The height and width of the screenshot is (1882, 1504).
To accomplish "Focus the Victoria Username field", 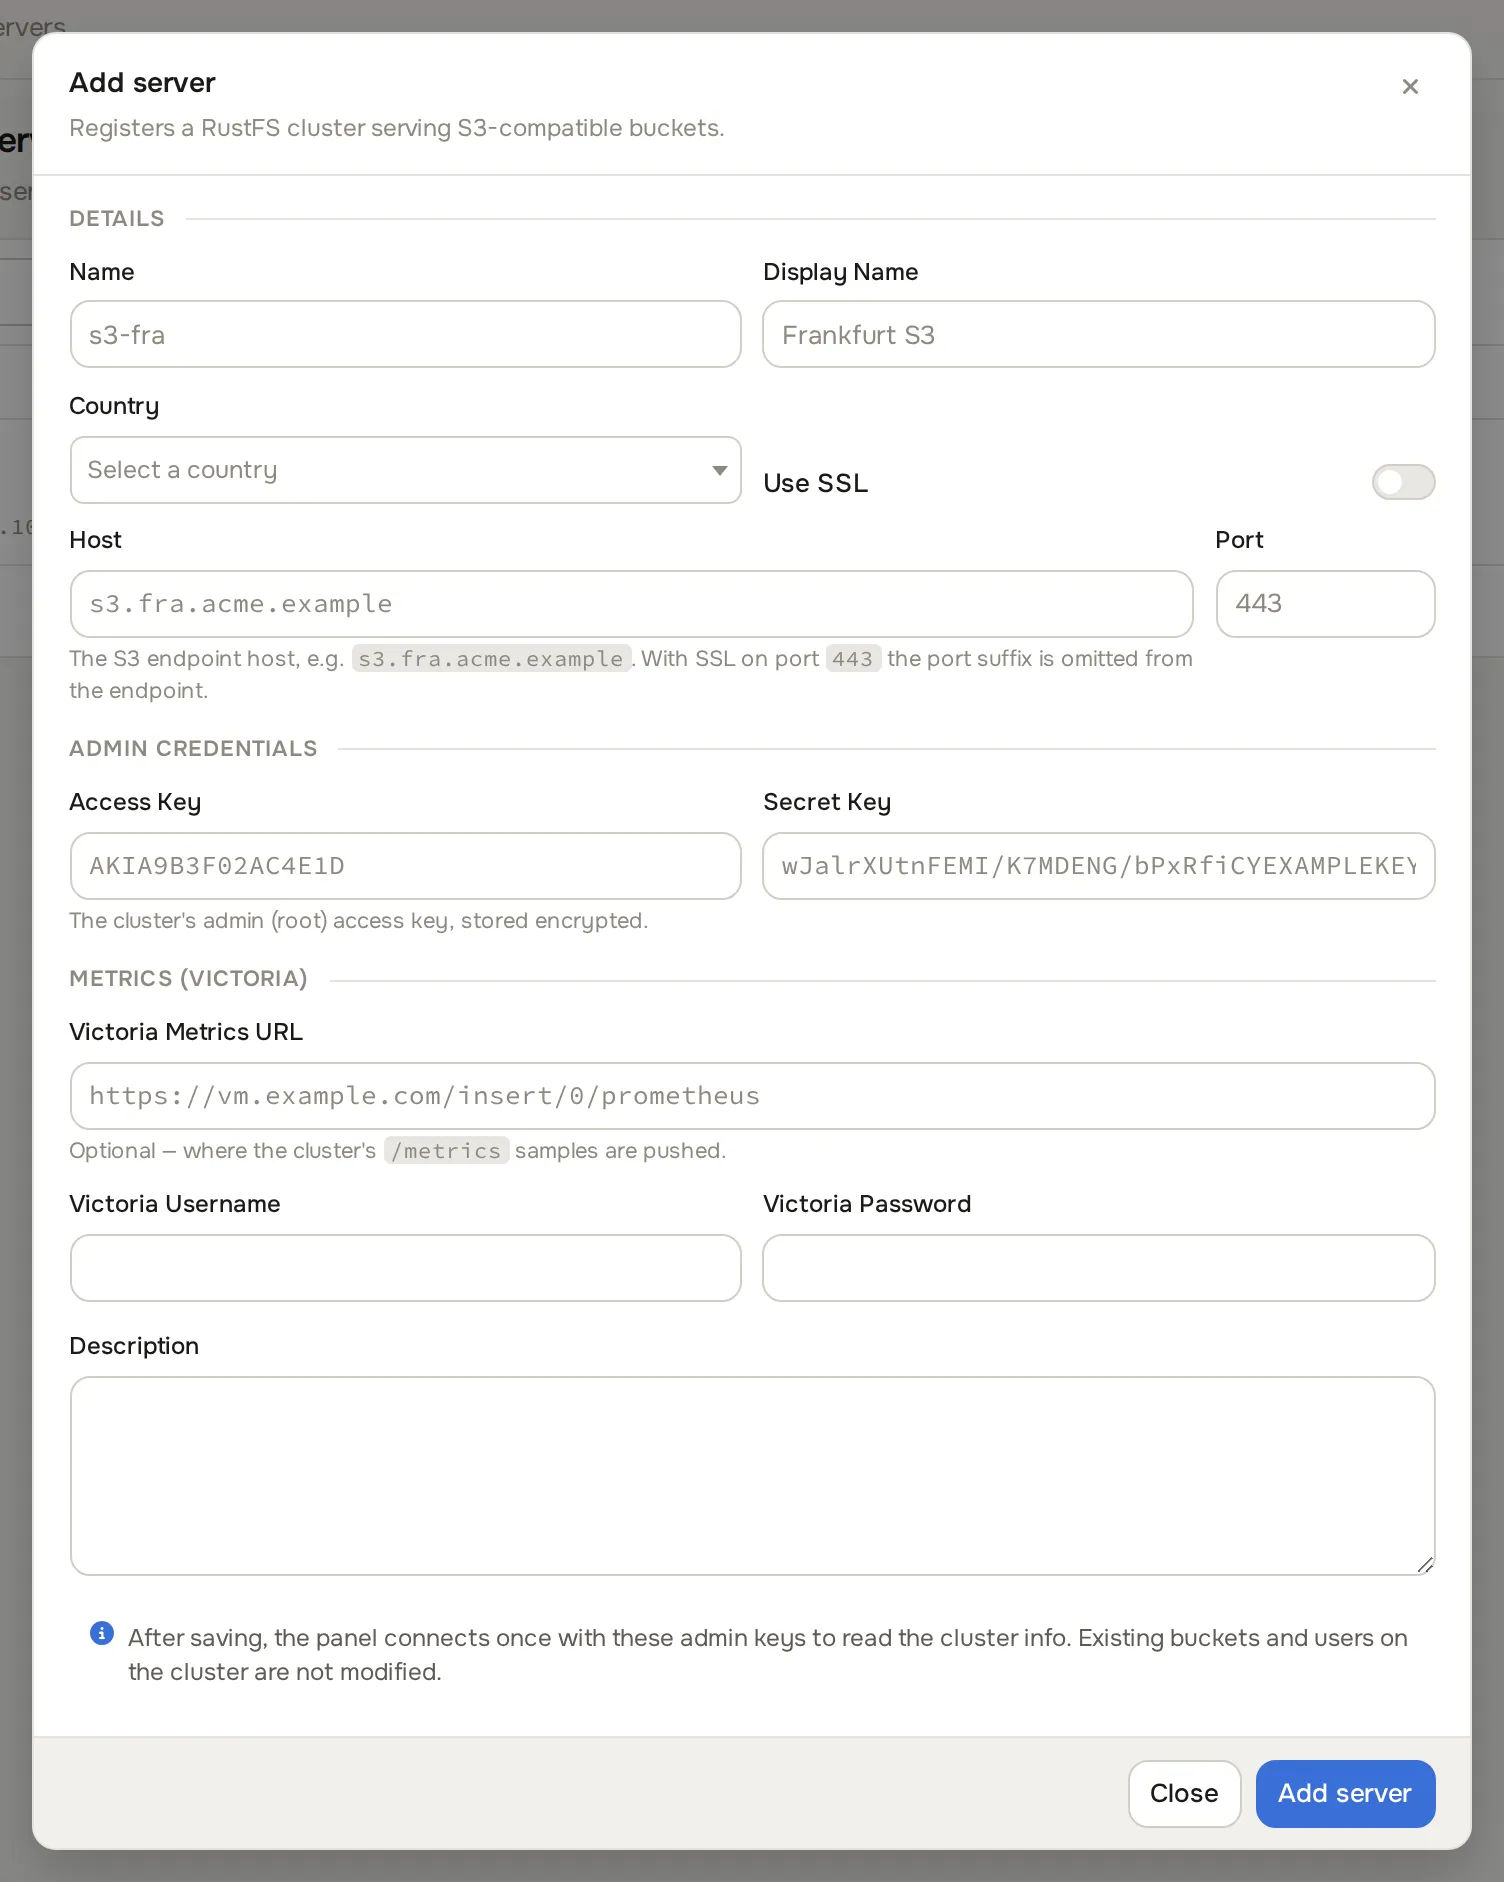I will pyautogui.click(x=406, y=1268).
